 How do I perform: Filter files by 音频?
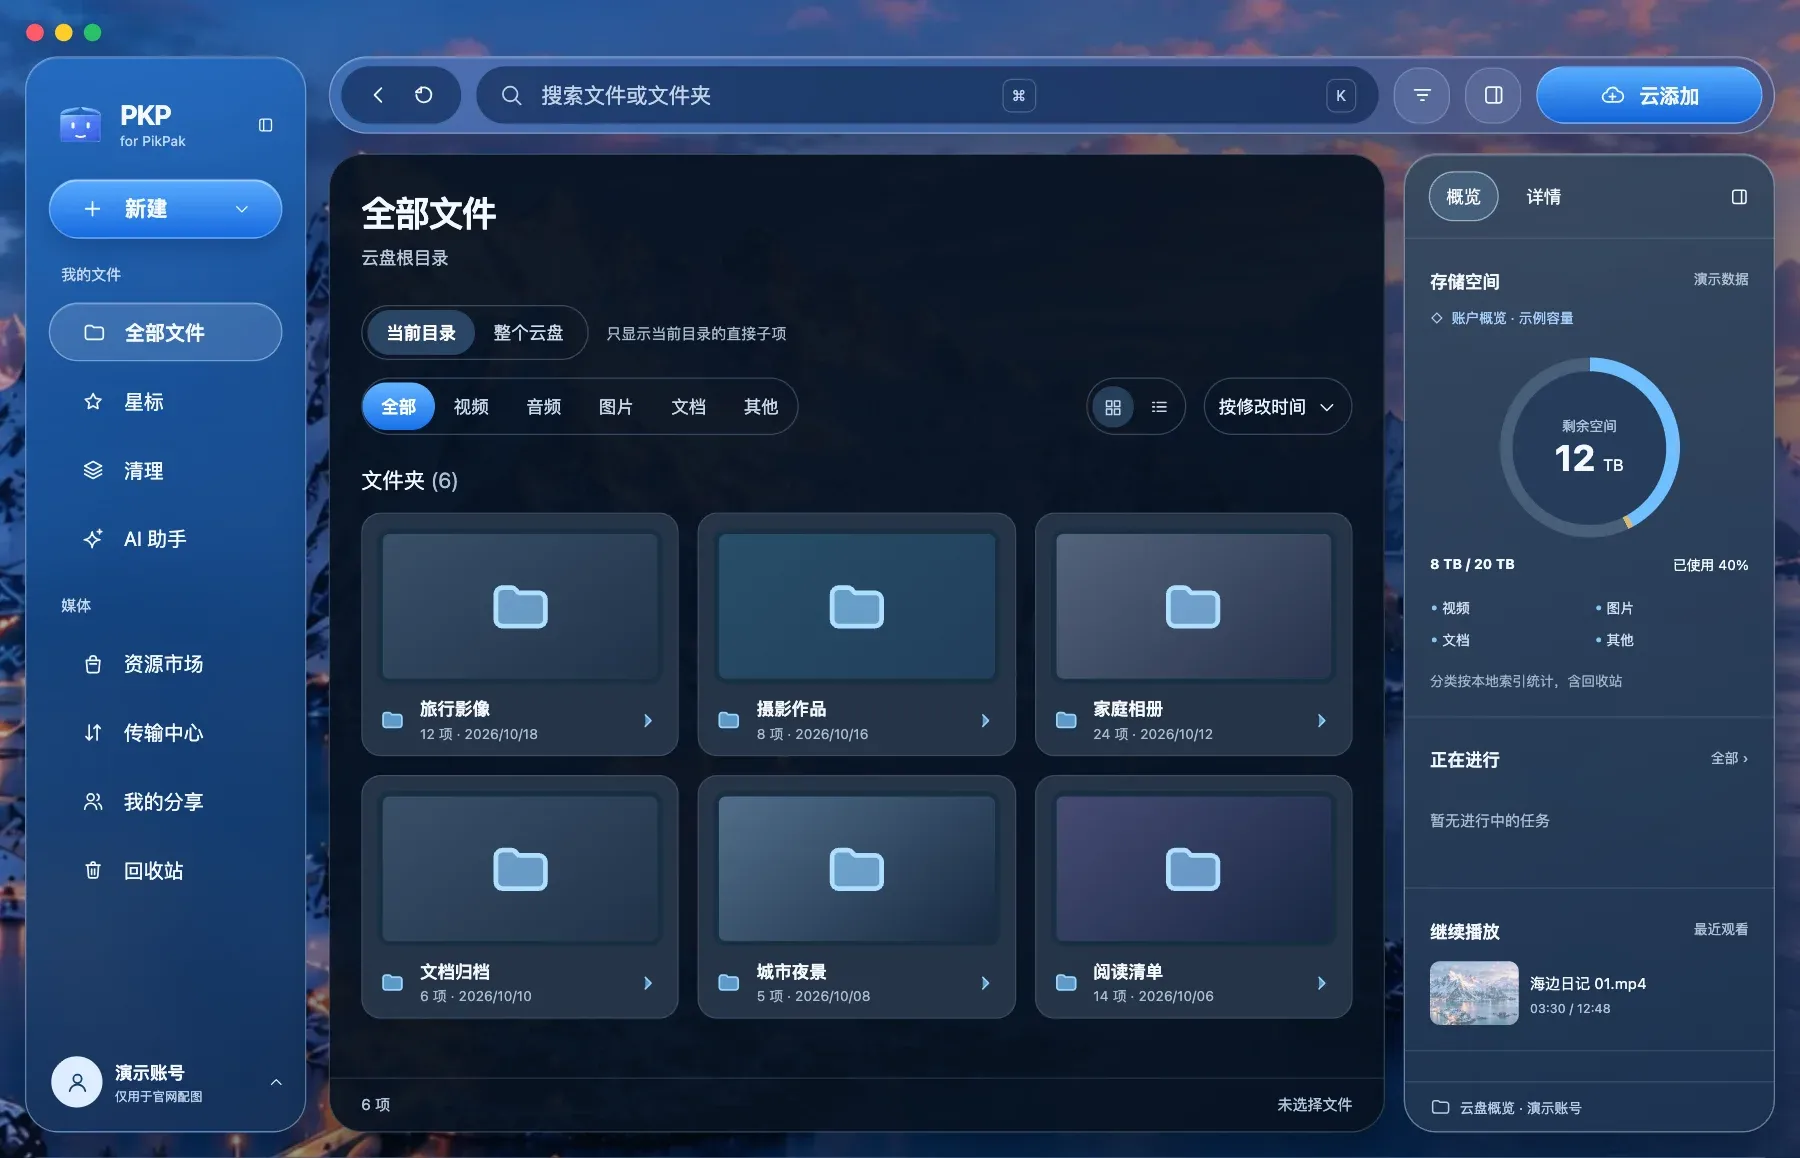coord(544,407)
